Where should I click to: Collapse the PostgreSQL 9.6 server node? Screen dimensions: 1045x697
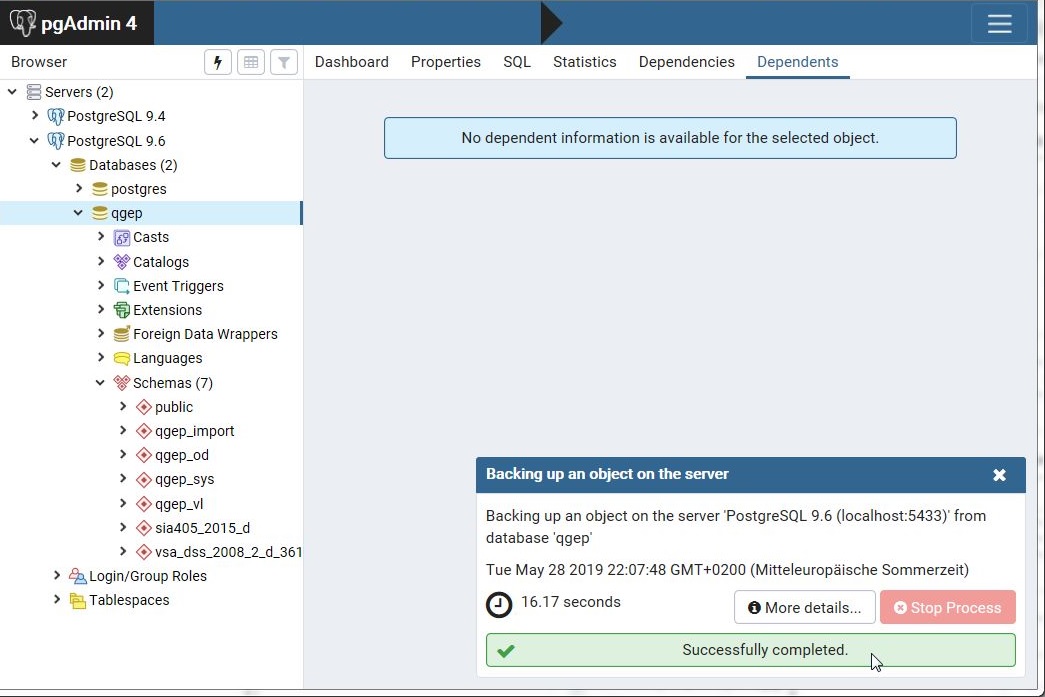coord(35,140)
